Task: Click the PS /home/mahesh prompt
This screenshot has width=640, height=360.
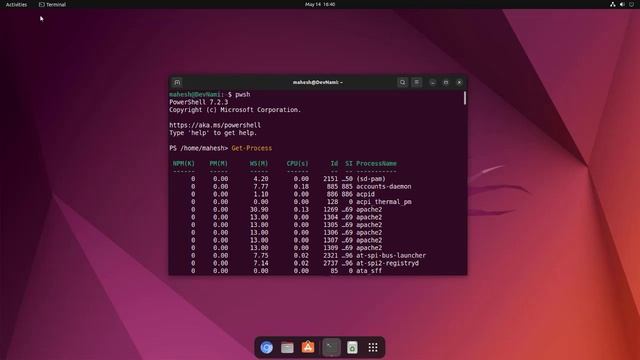Action: click(x=199, y=148)
